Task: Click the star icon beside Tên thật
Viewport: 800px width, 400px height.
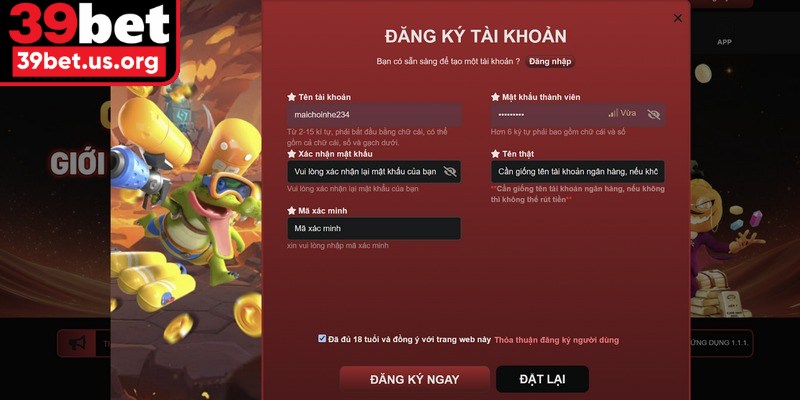Action: 495,154
